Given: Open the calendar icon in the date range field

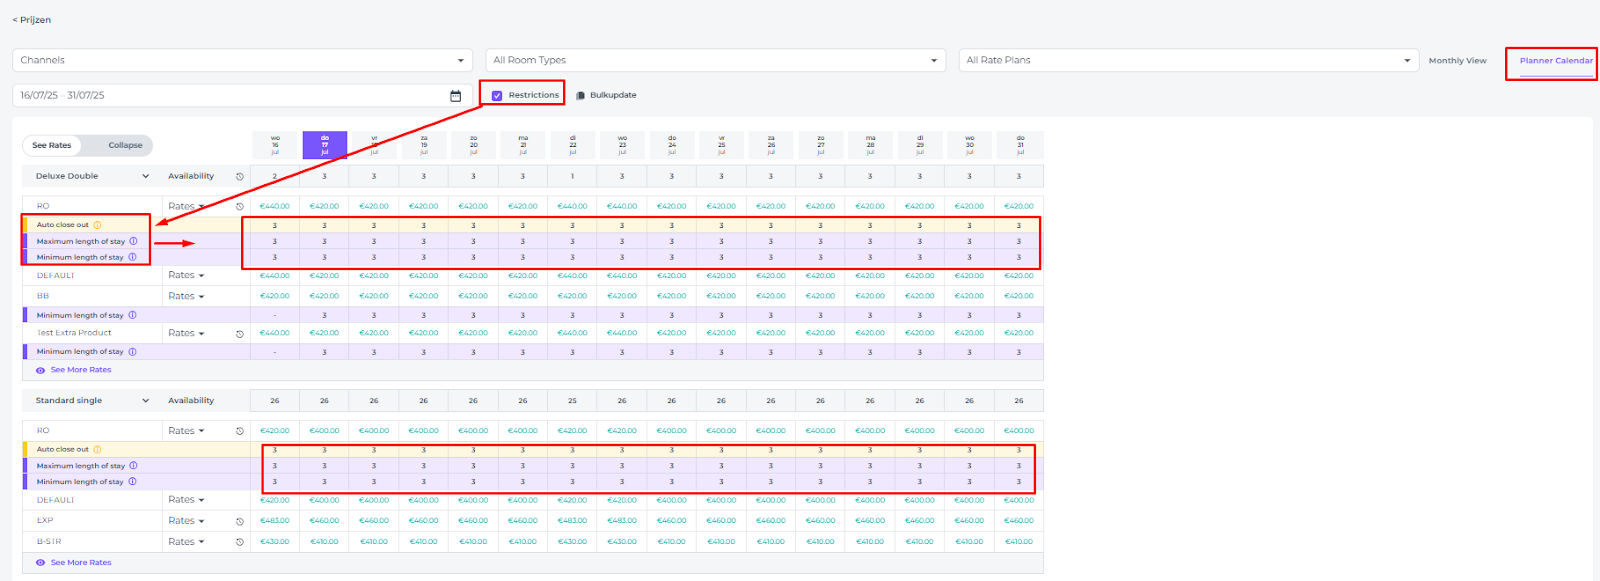Looking at the screenshot, I should pyautogui.click(x=455, y=96).
